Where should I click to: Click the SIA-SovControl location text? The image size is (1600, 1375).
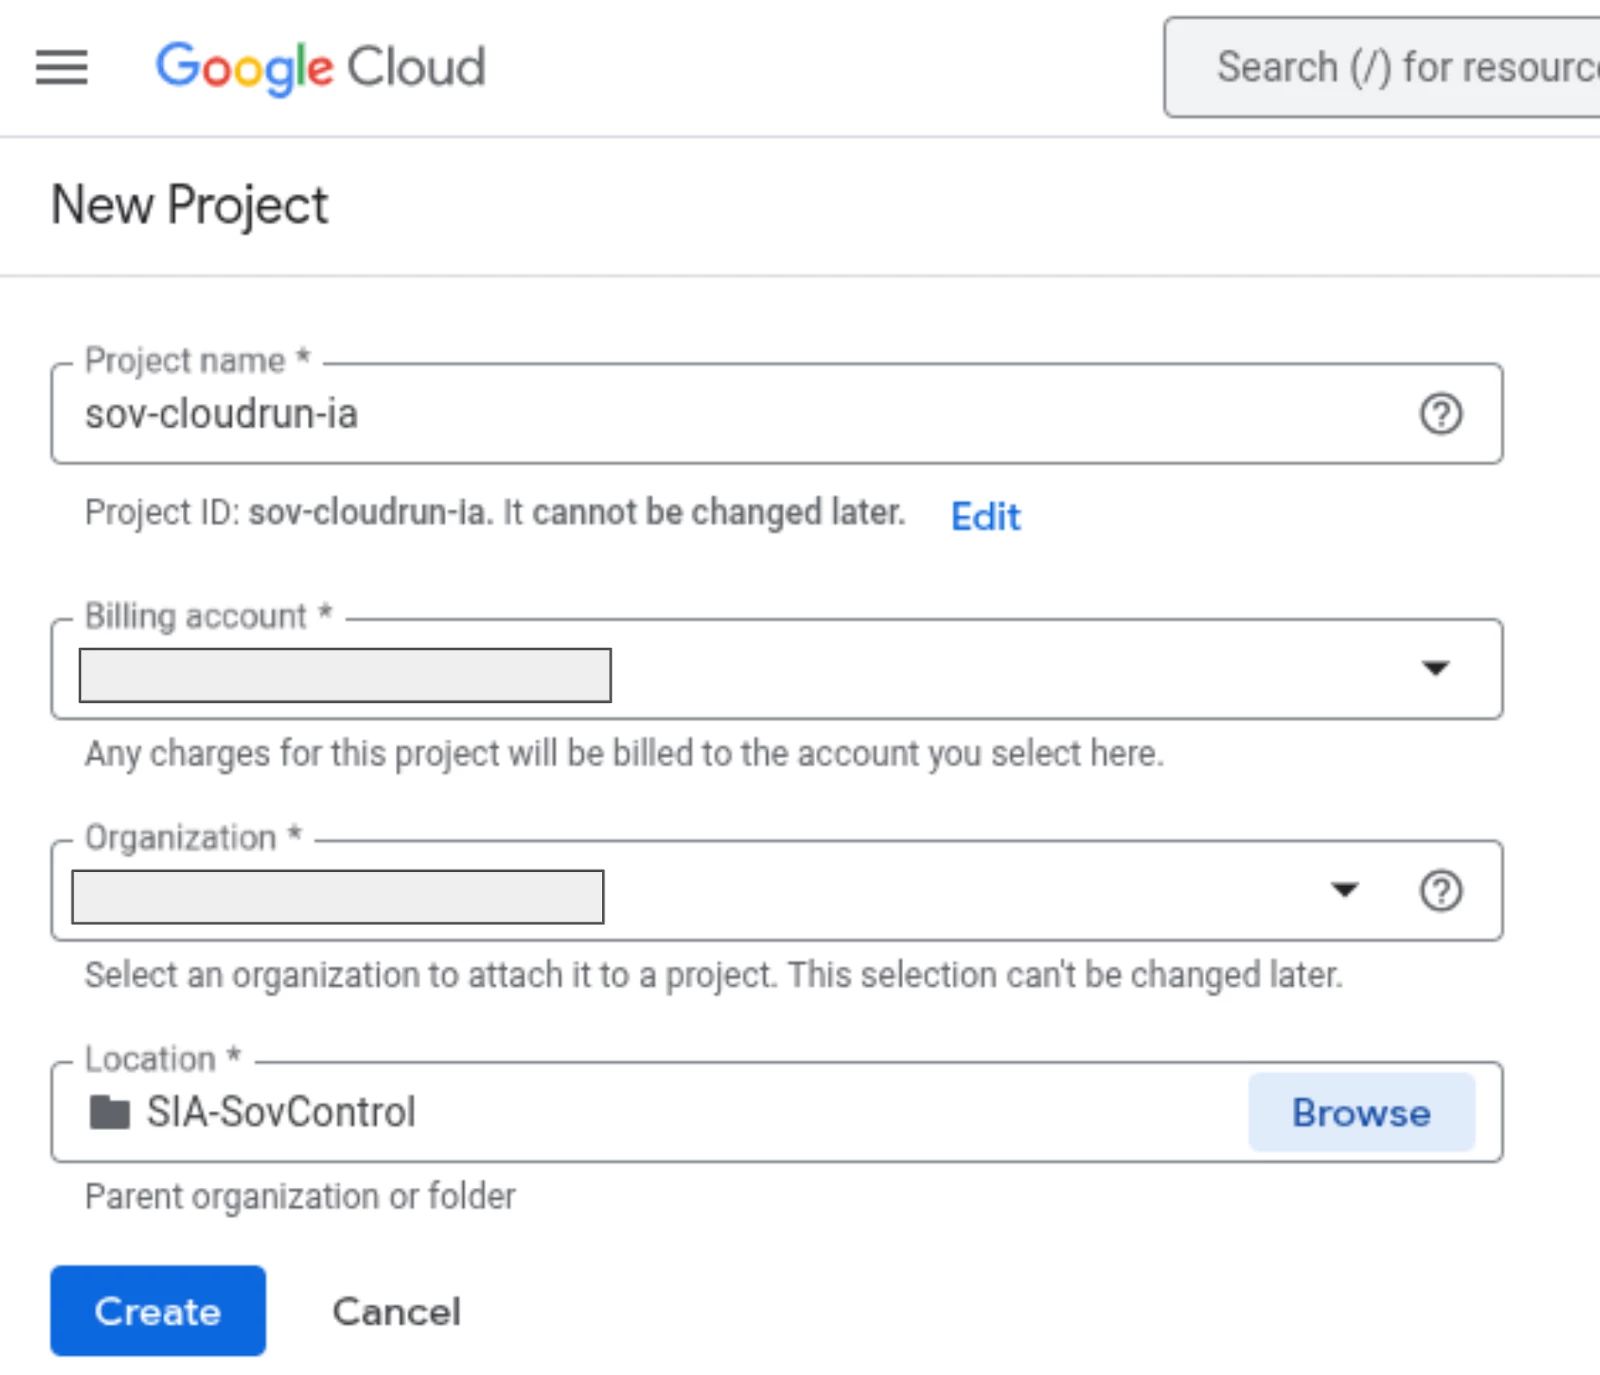pyautogui.click(x=281, y=1112)
